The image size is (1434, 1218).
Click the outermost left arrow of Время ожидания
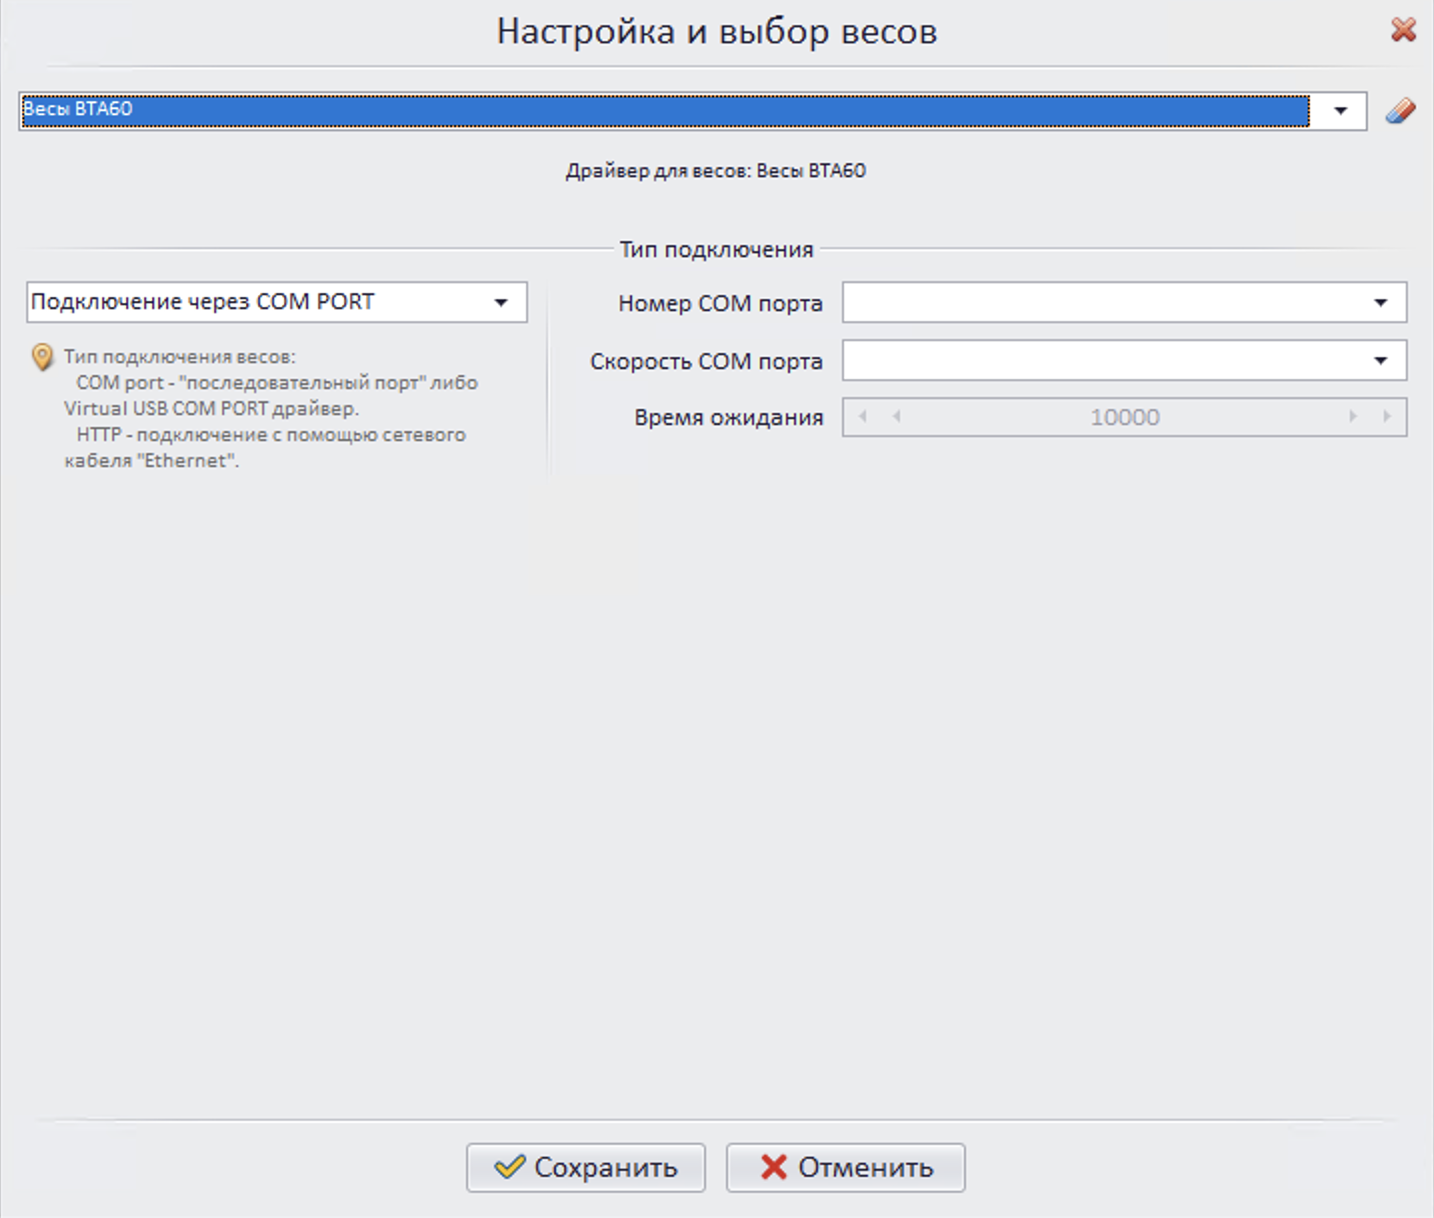tap(862, 417)
